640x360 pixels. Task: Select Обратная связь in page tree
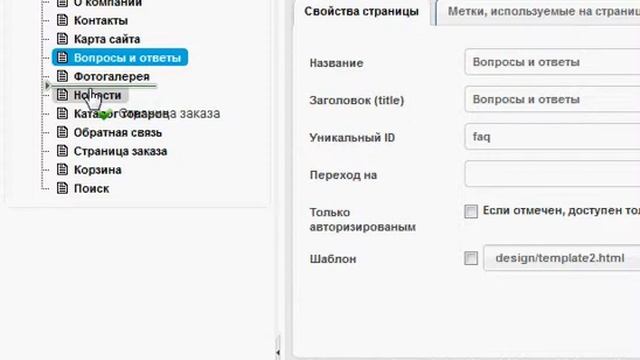click(118, 133)
